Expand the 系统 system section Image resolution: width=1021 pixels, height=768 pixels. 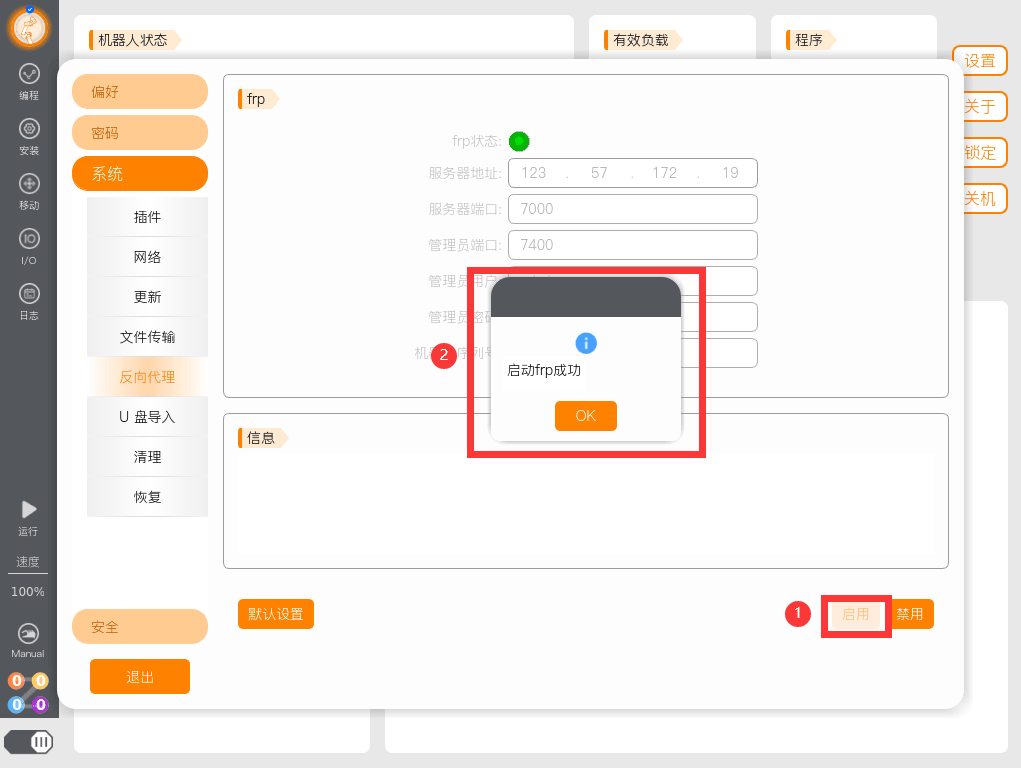(x=140, y=173)
